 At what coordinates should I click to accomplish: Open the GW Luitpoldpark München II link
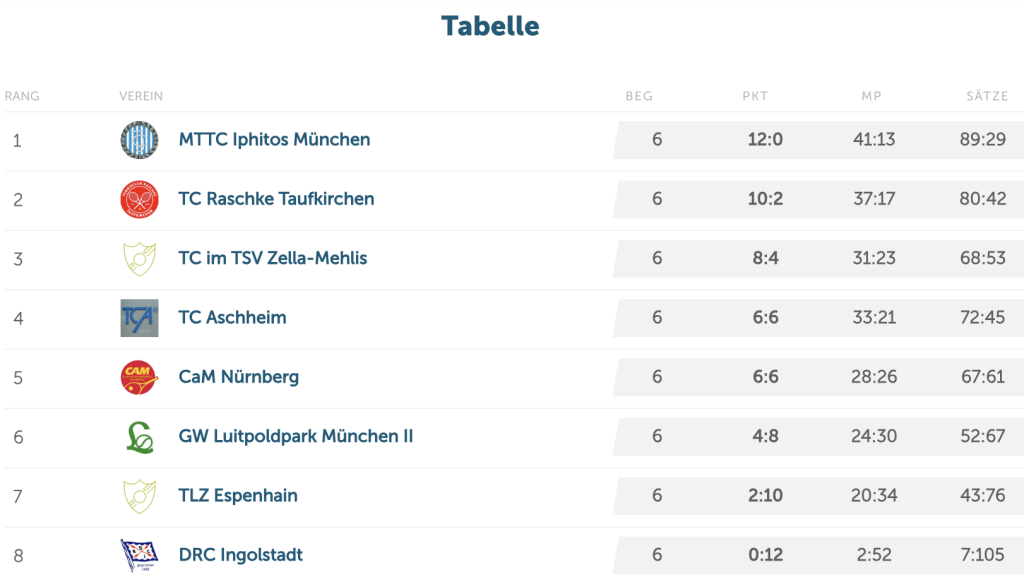point(296,437)
